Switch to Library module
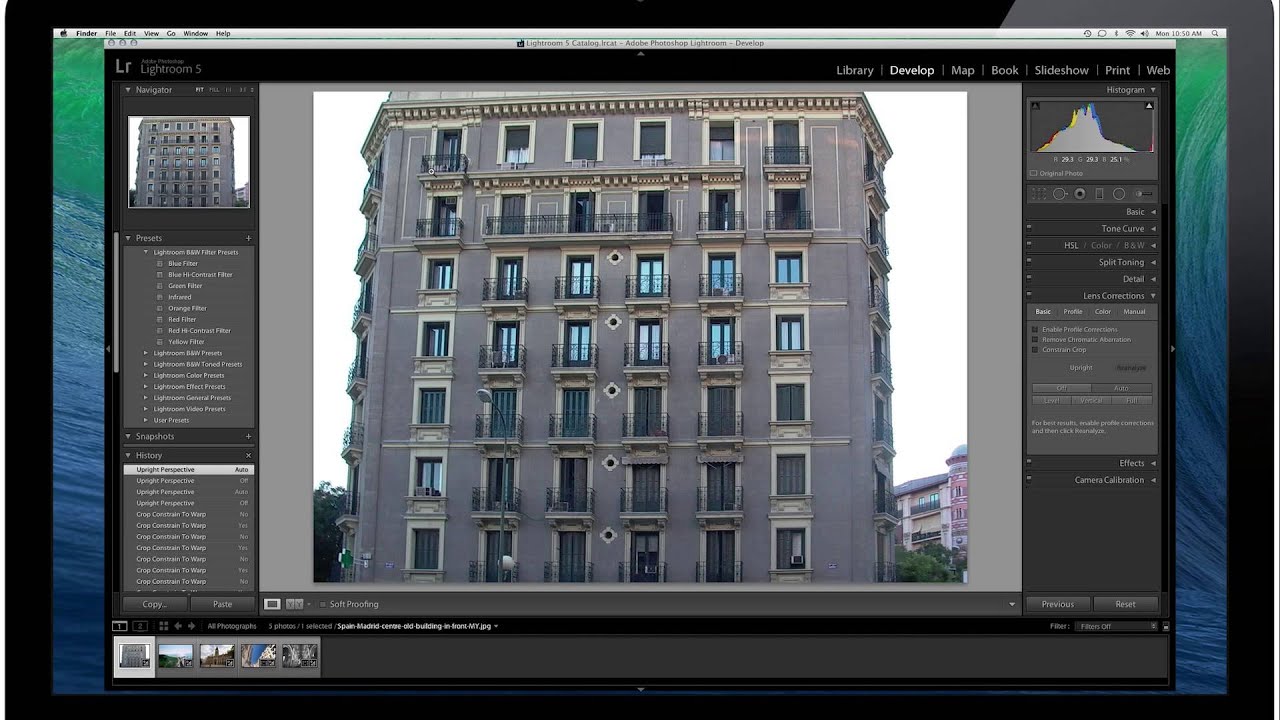Image resolution: width=1280 pixels, height=720 pixels. [x=855, y=70]
